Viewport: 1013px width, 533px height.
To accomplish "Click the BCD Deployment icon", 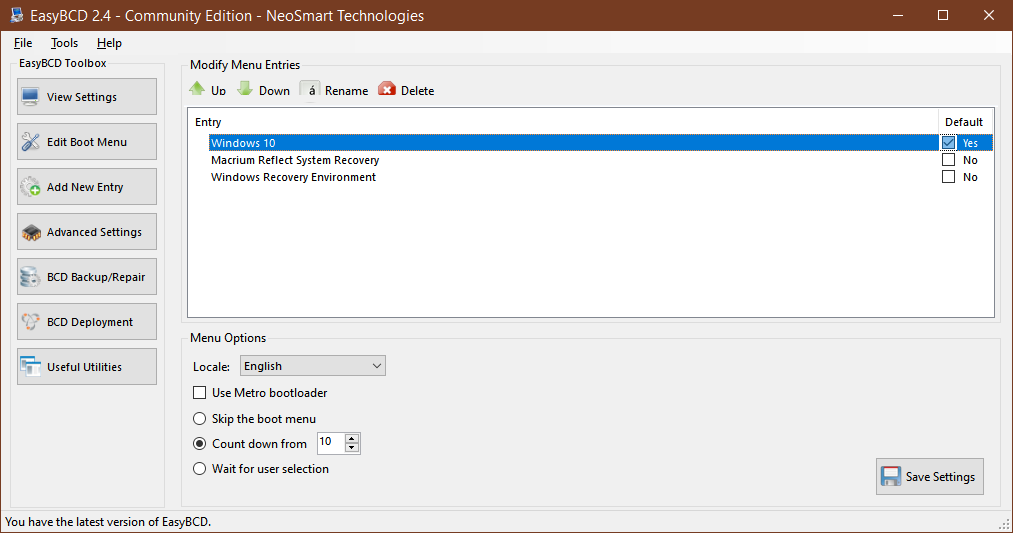I will 30,322.
